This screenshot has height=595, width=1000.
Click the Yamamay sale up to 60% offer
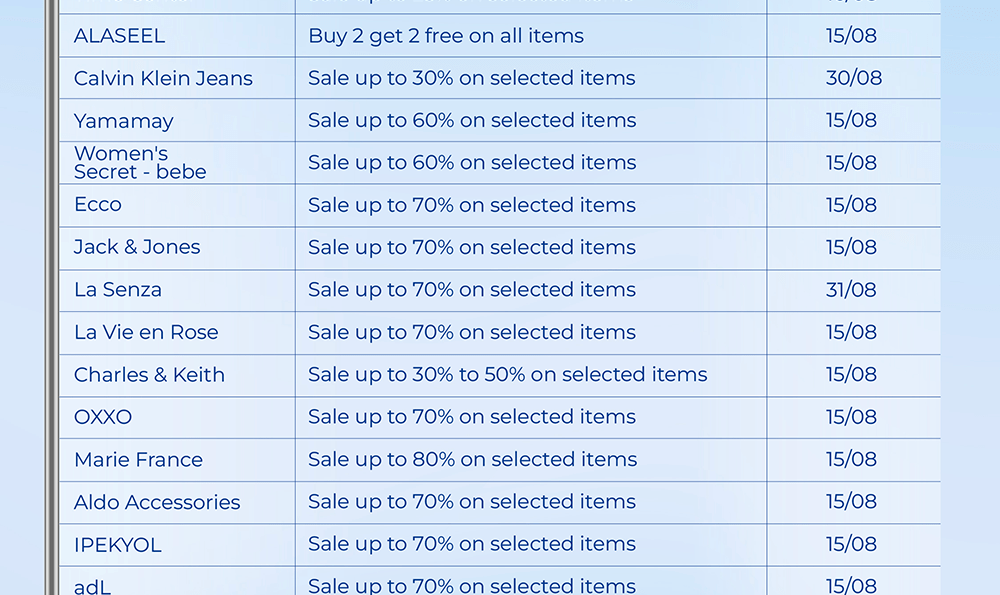pos(472,121)
